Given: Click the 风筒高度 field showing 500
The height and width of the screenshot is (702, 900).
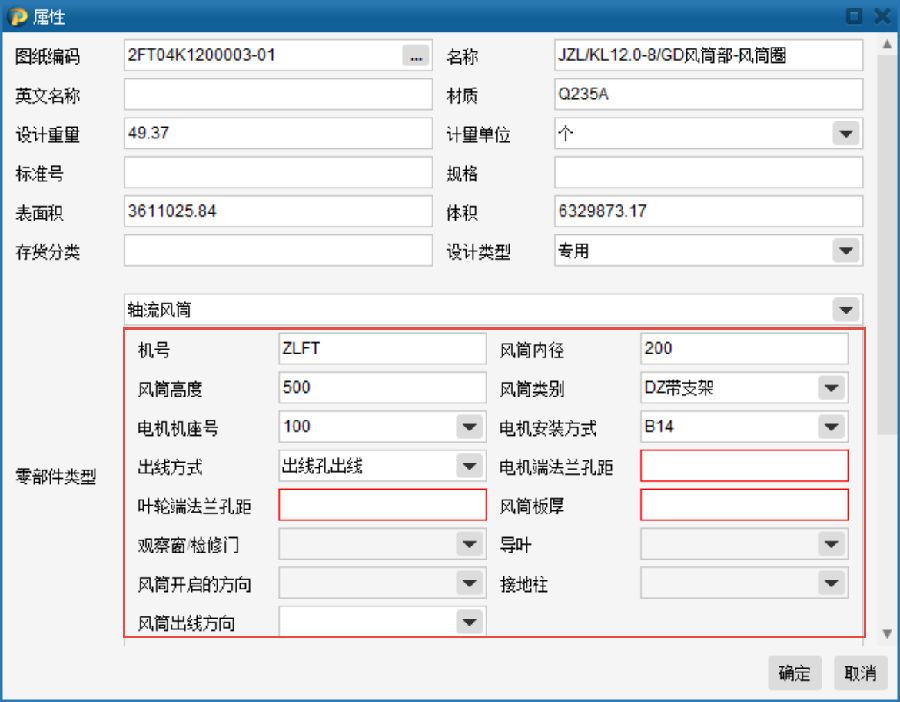Looking at the screenshot, I should [382, 387].
